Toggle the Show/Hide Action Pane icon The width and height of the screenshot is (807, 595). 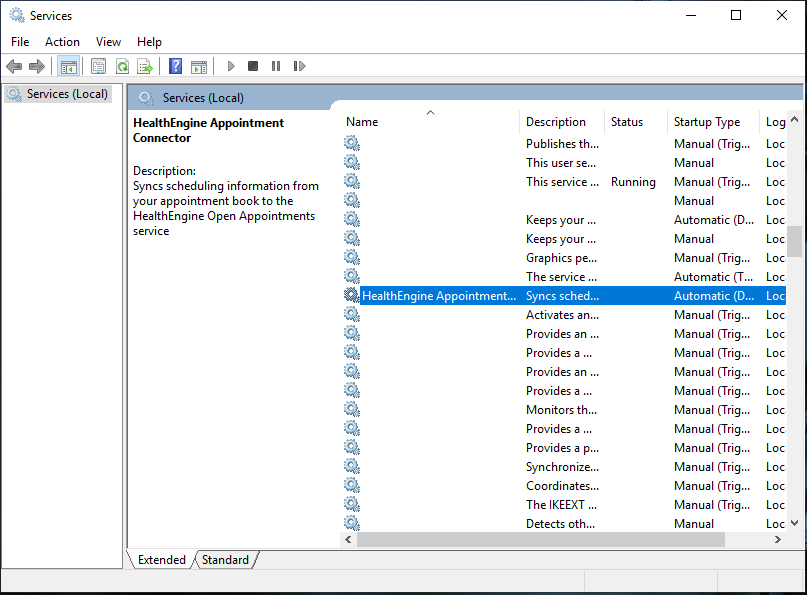[199, 67]
